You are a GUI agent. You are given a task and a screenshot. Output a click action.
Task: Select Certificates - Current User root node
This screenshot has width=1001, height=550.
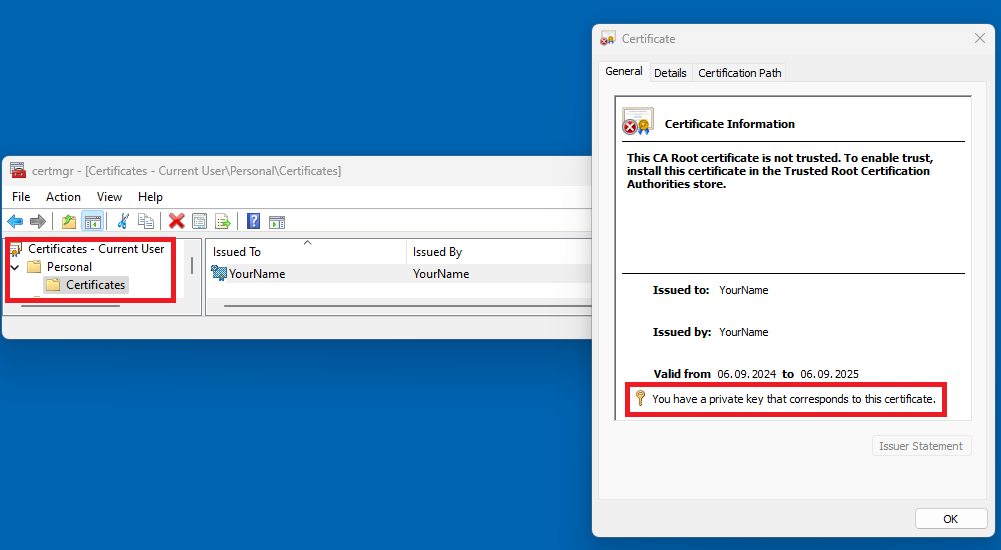(96, 249)
